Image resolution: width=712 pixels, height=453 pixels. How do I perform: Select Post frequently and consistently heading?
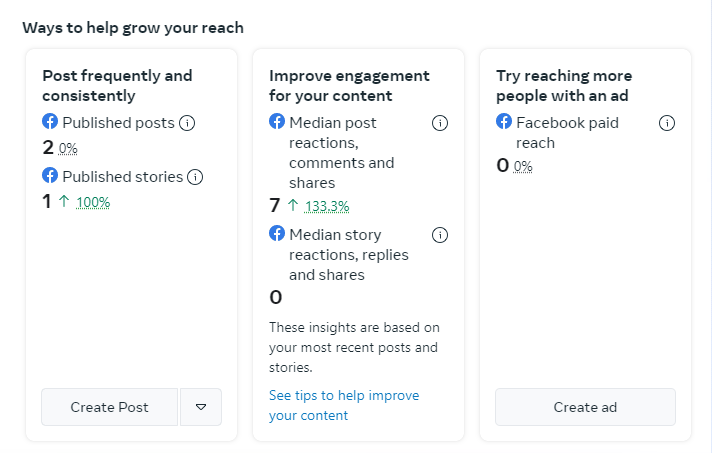[117, 85]
